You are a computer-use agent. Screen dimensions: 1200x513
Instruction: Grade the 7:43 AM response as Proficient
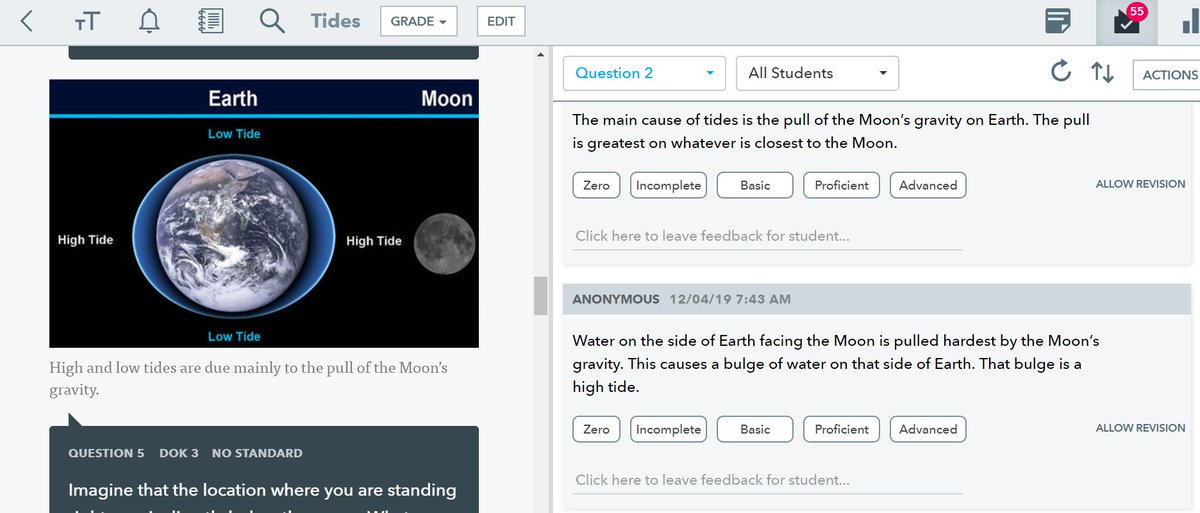842,429
